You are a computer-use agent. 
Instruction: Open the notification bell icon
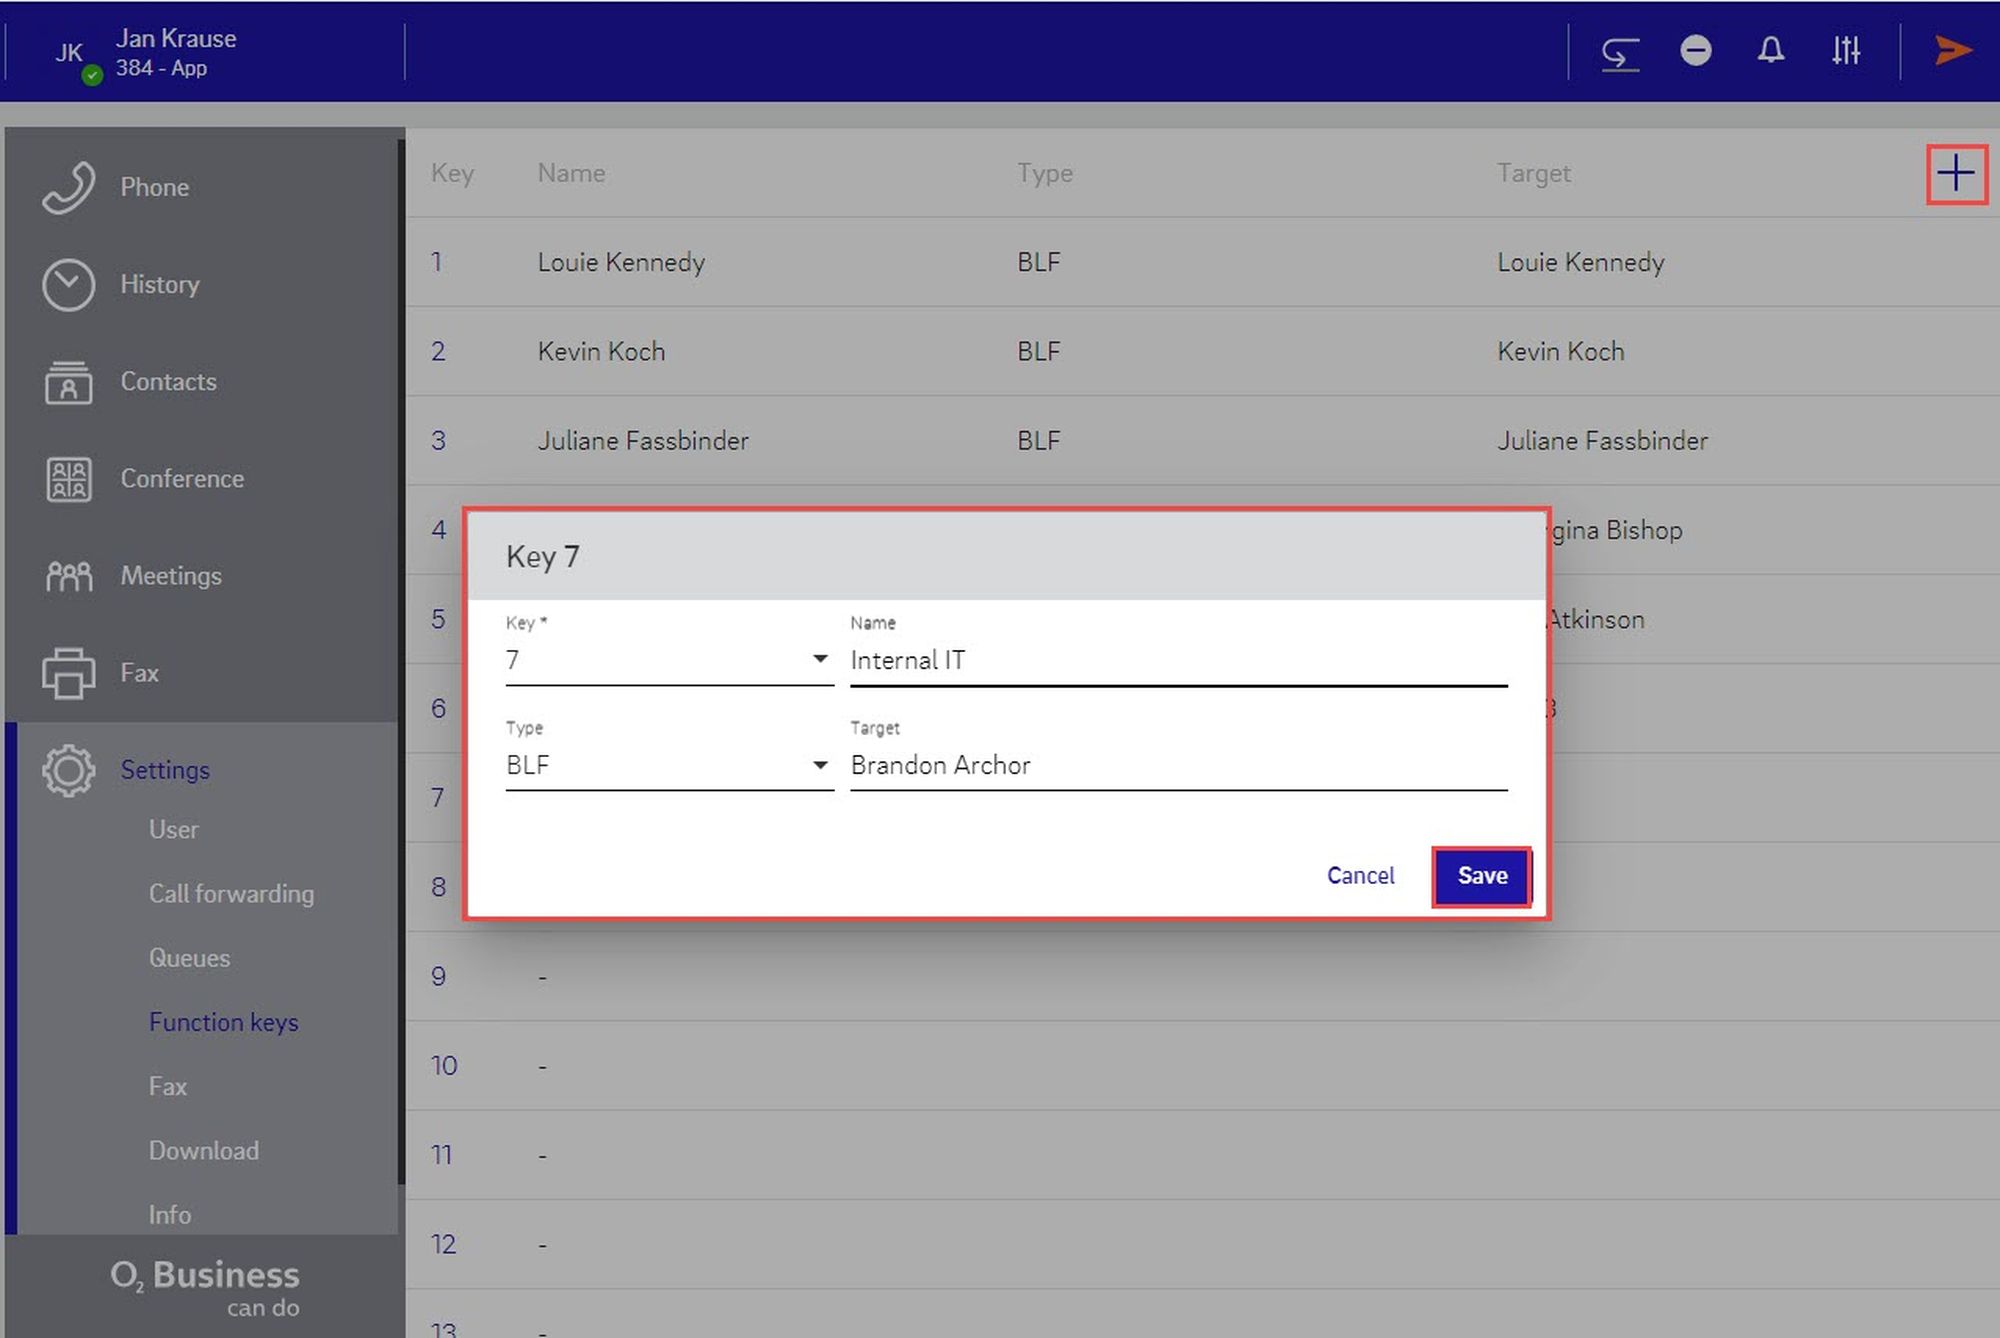point(1770,50)
